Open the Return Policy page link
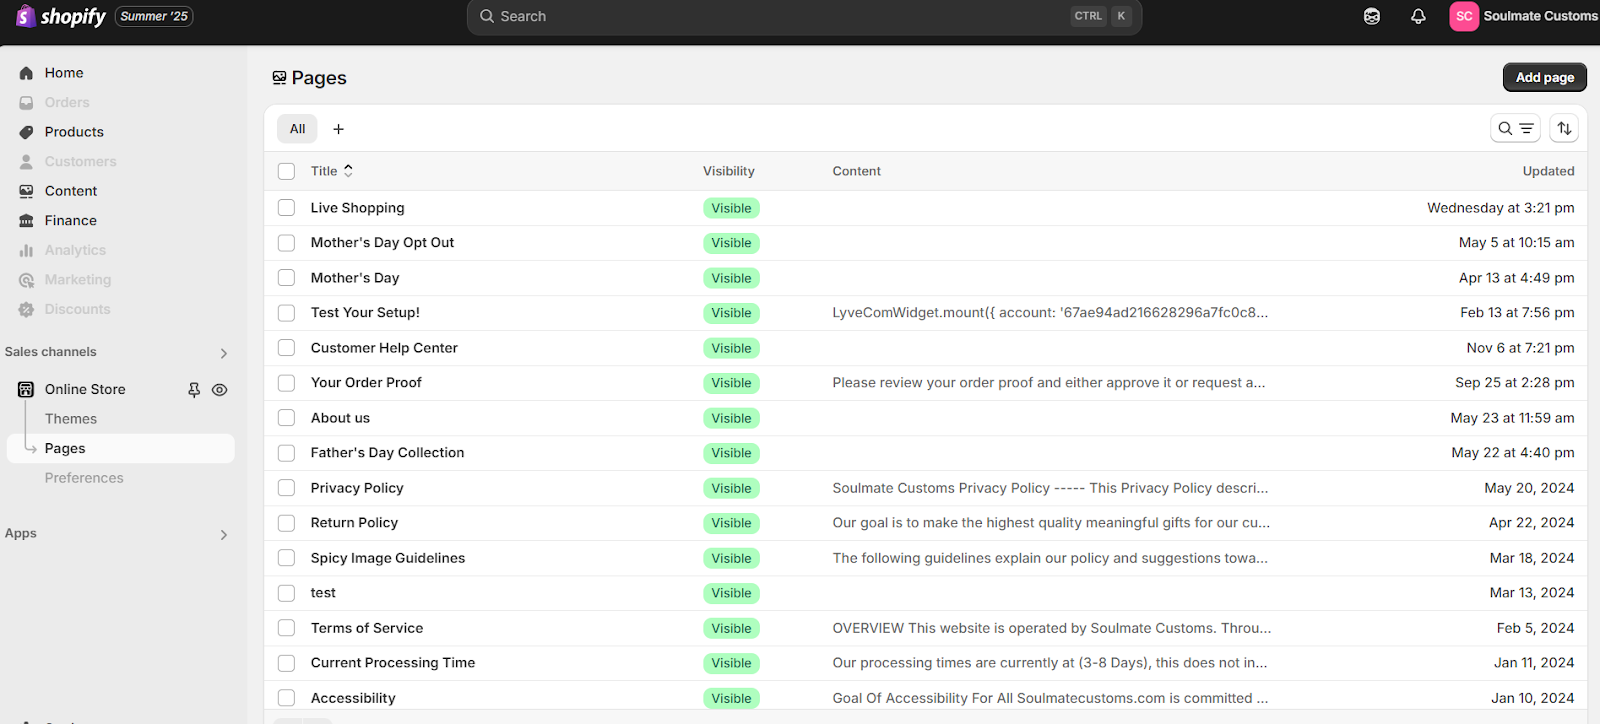Screen dimensions: 1600x724 click(x=354, y=523)
